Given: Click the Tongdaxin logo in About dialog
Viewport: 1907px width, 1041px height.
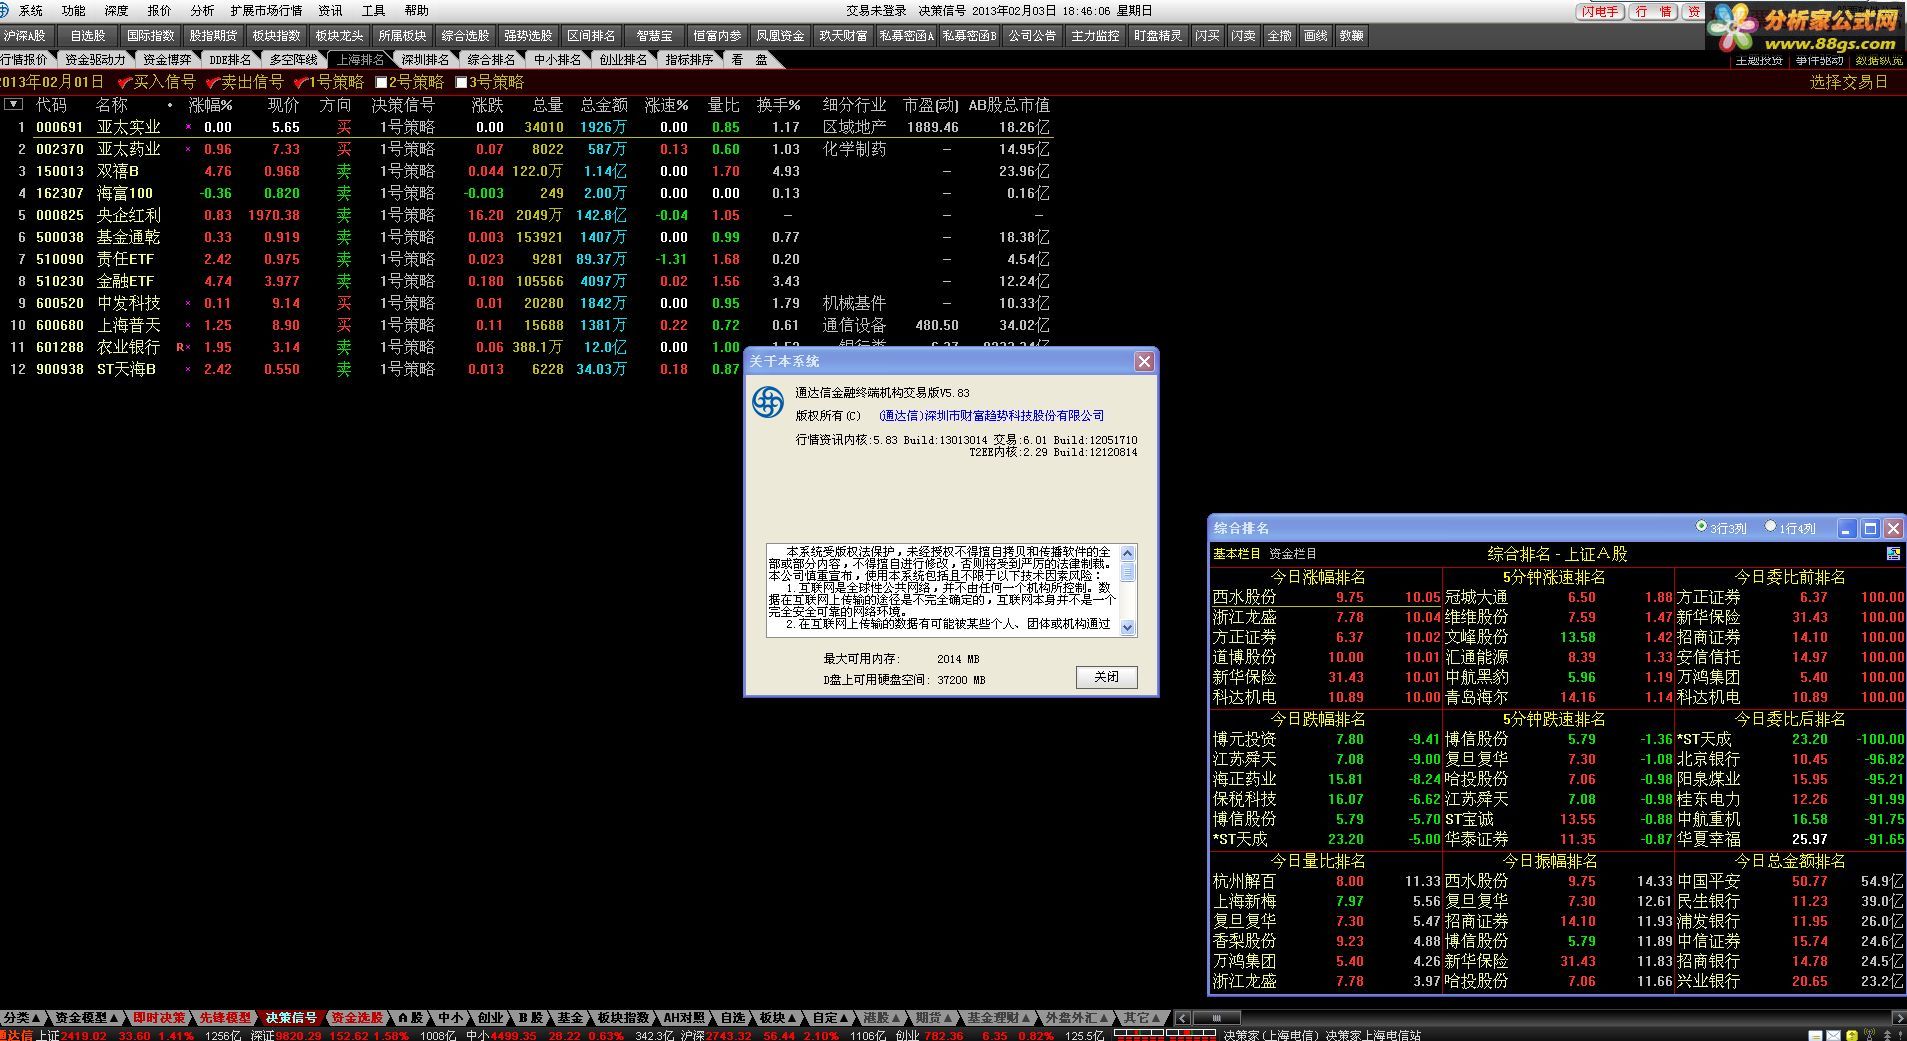Looking at the screenshot, I should point(768,402).
